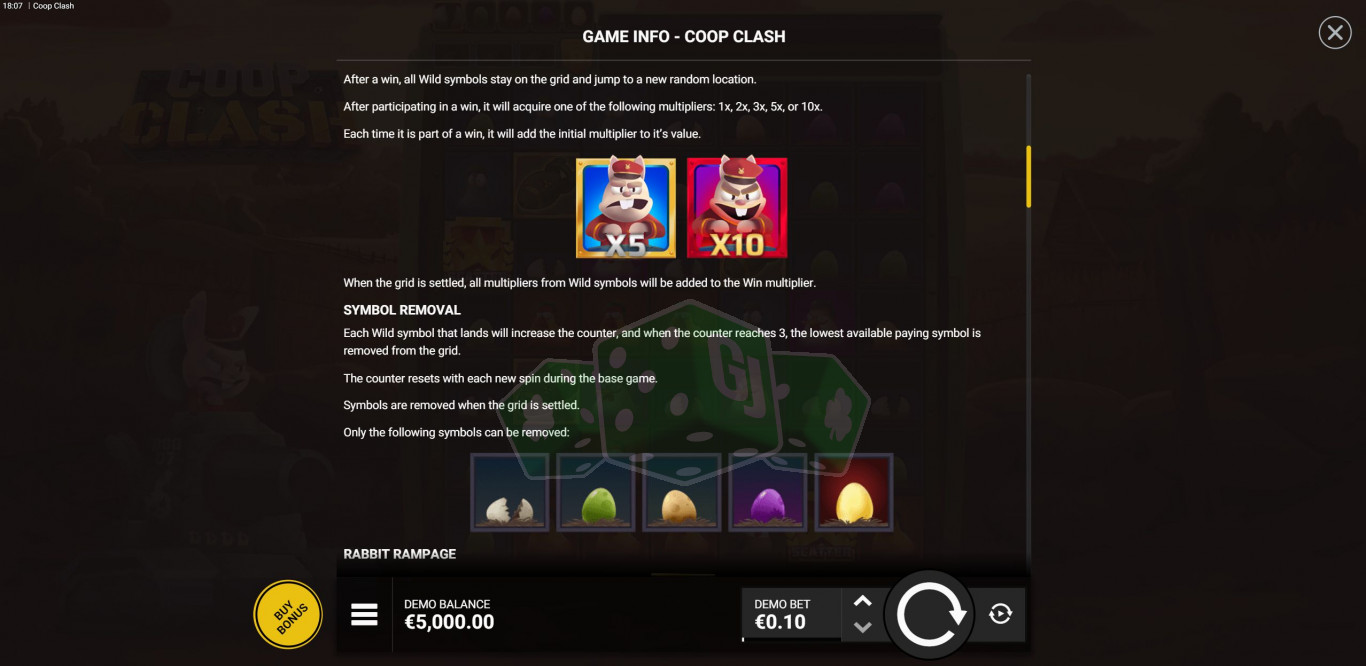
Task: Select the orange egg symbol
Action: coord(682,492)
